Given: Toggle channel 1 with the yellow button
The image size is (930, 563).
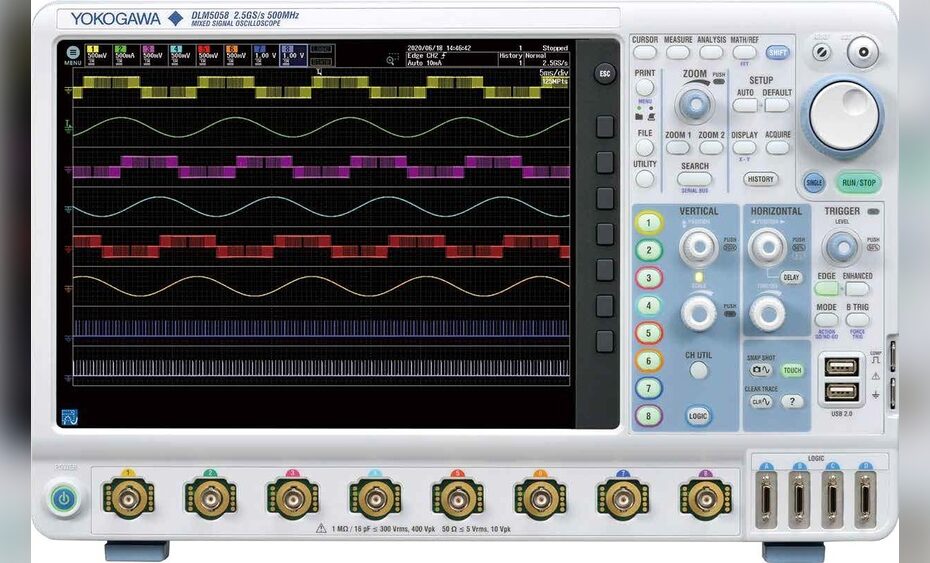Looking at the screenshot, I should [648, 223].
